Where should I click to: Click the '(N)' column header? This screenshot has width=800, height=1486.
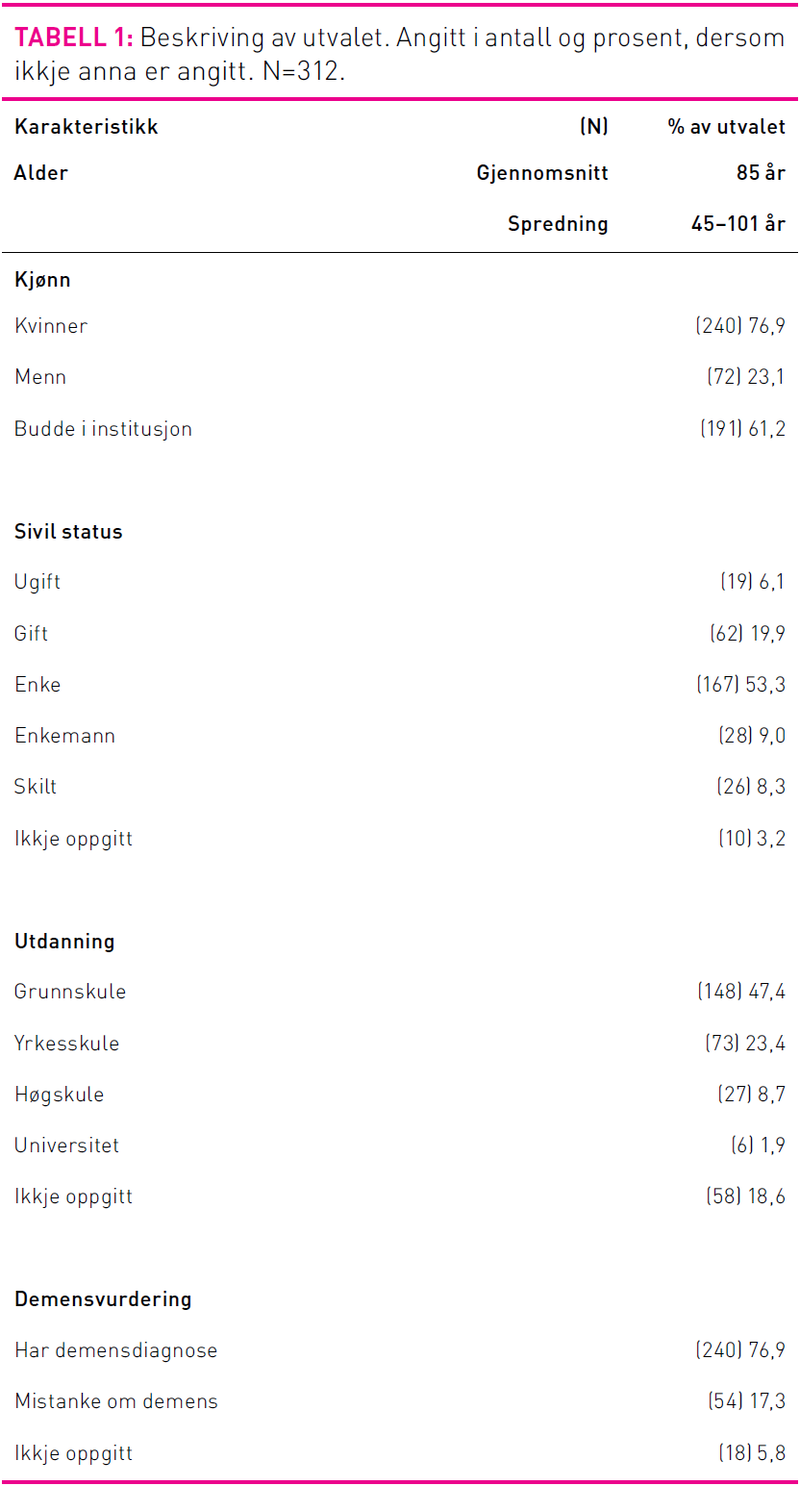[x=594, y=128]
